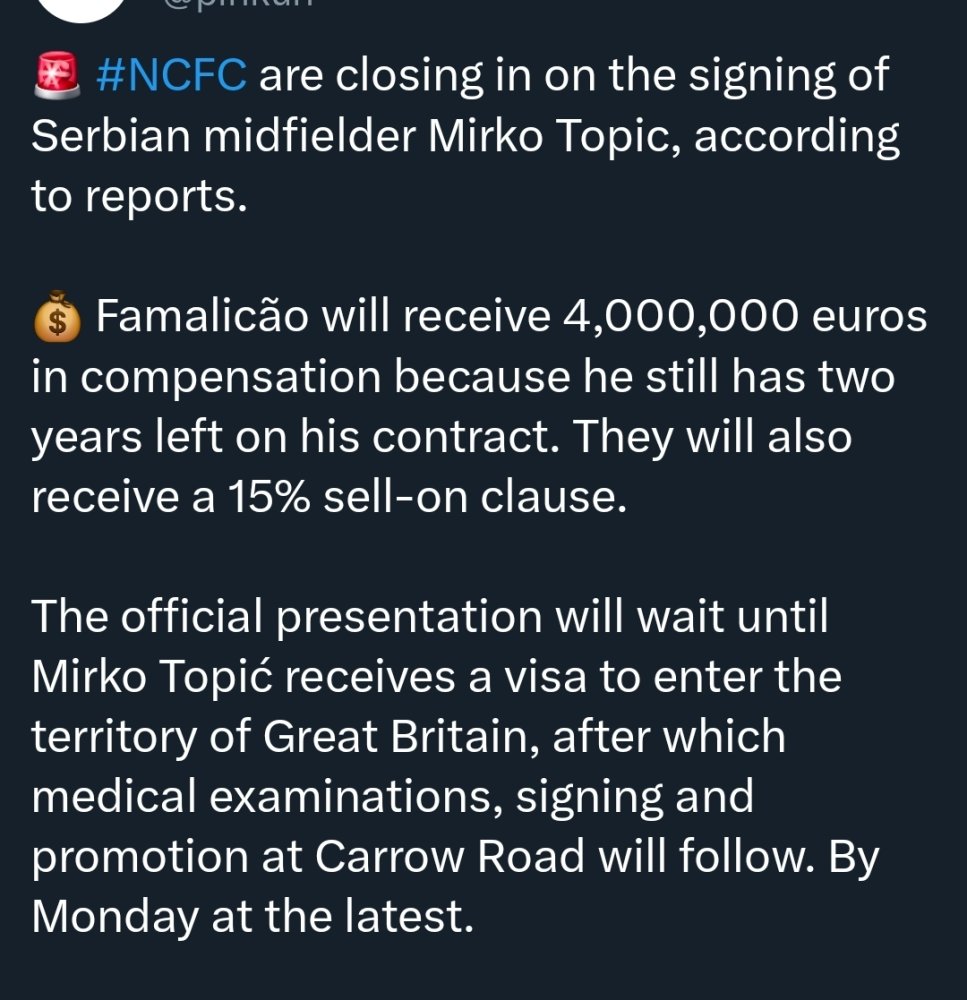Tap the words "in compensation"
Viewport: 967px width, 1000px height.
pyautogui.click(x=206, y=378)
